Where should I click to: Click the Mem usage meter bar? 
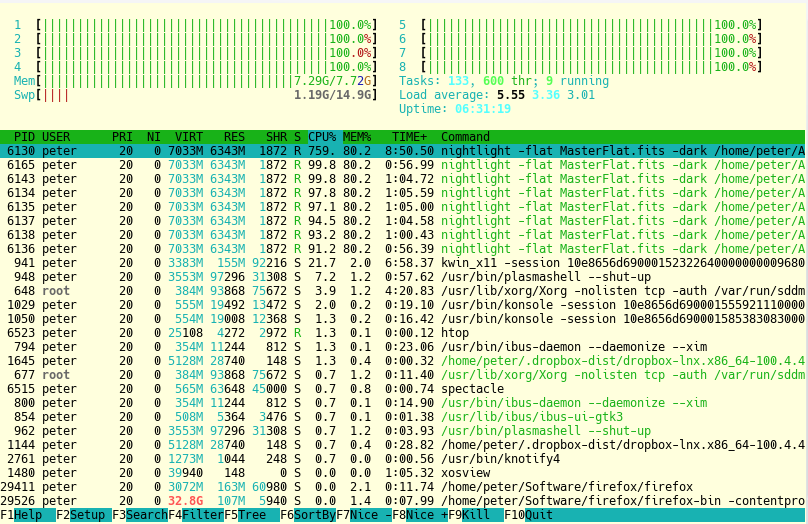(x=196, y=81)
